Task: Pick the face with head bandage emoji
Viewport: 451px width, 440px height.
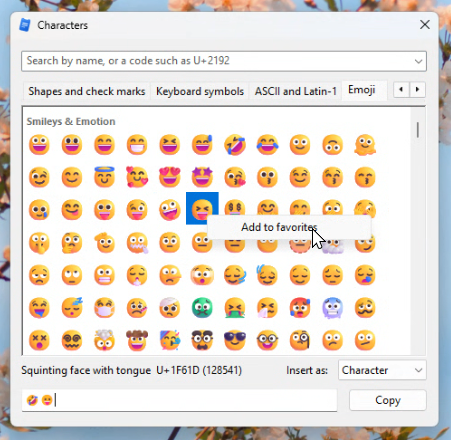Action: [x=170, y=307]
